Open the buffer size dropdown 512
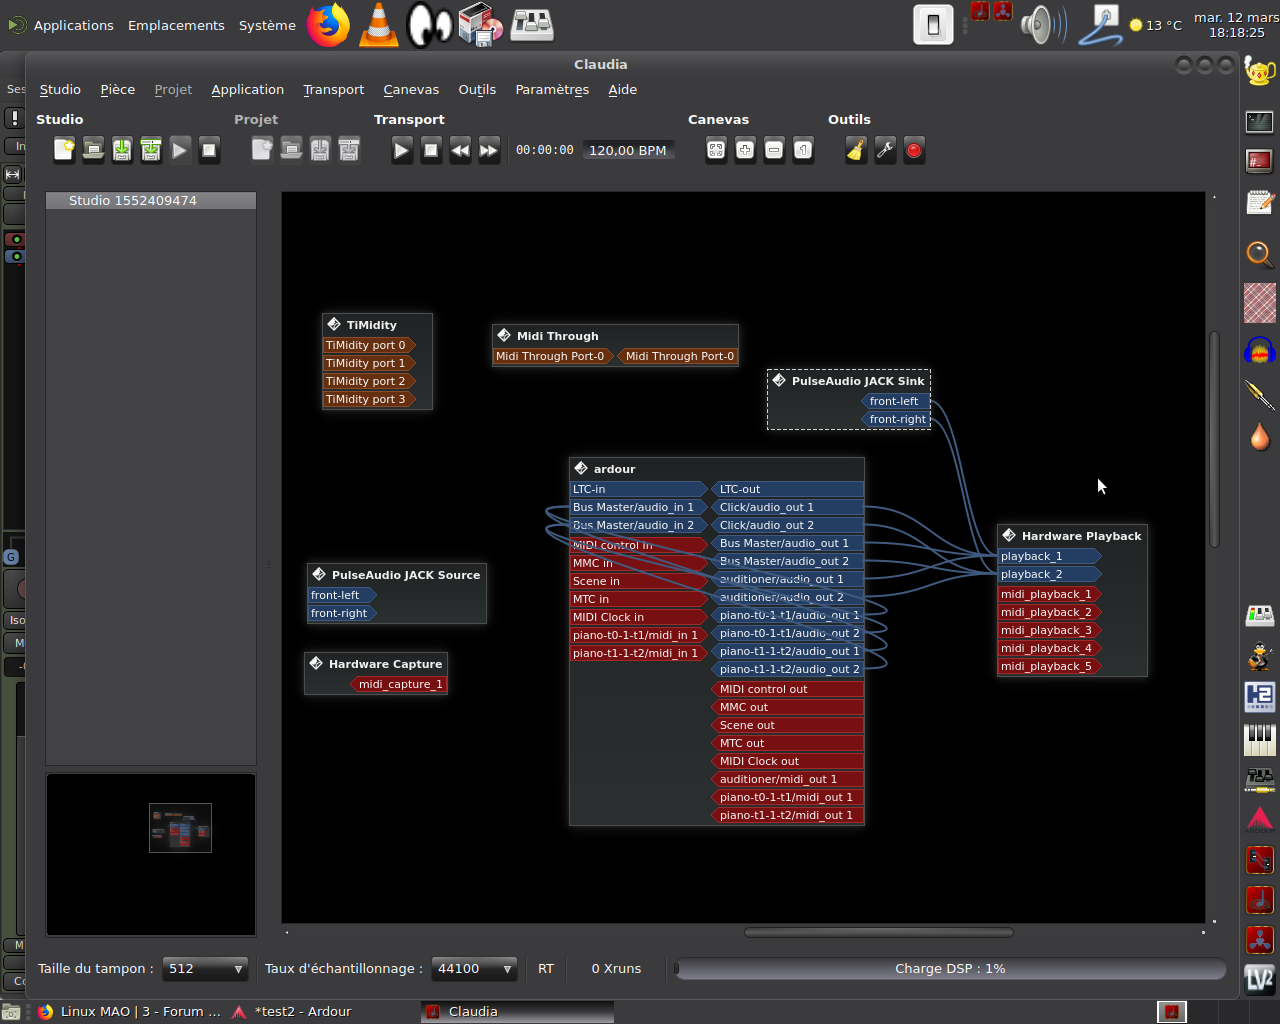 tap(205, 968)
